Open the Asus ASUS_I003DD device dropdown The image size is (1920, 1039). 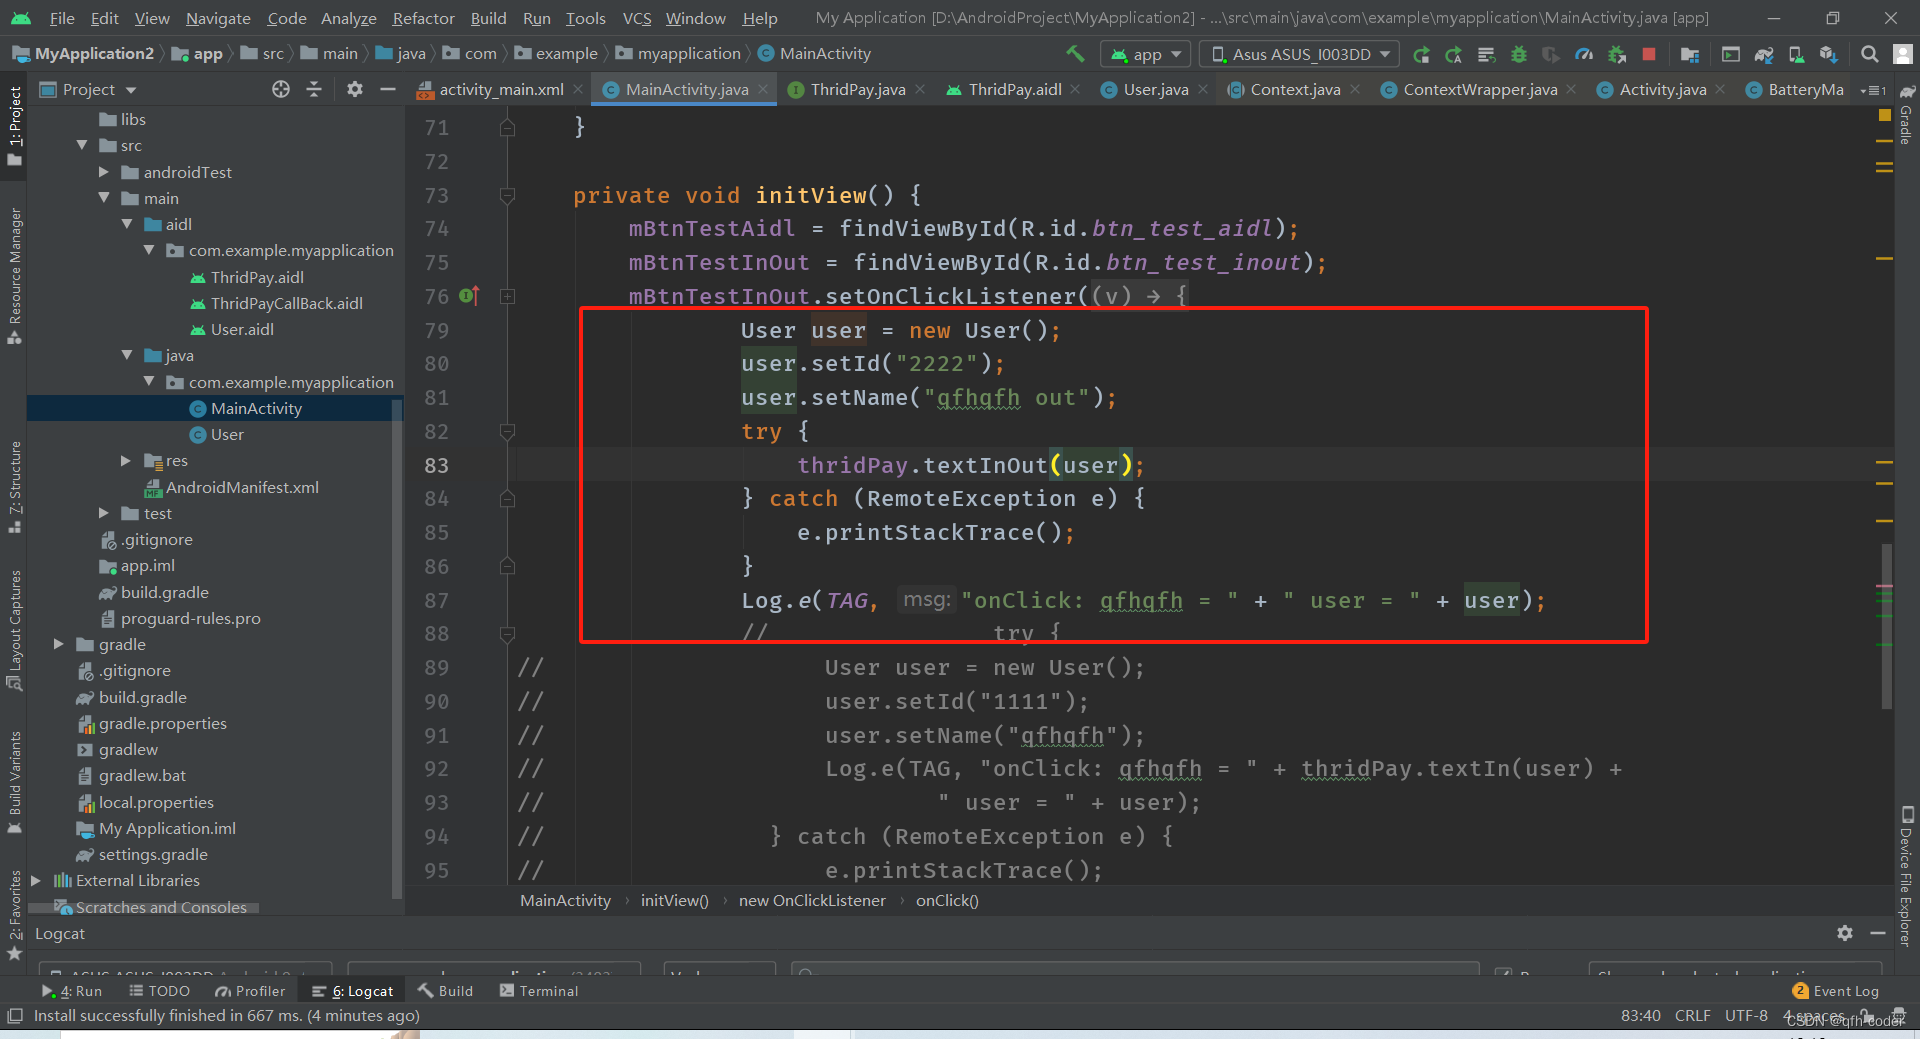pos(1299,54)
